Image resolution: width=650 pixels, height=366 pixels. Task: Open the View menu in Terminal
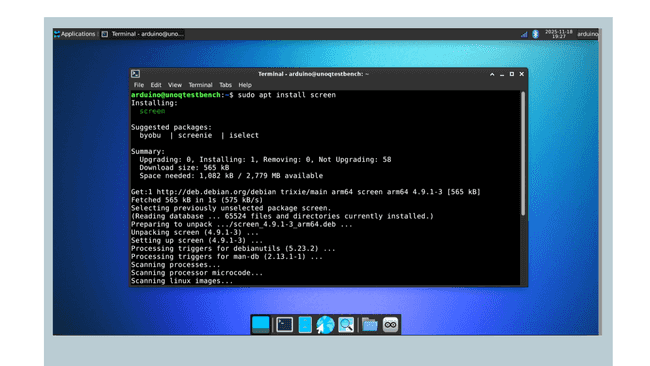click(175, 85)
